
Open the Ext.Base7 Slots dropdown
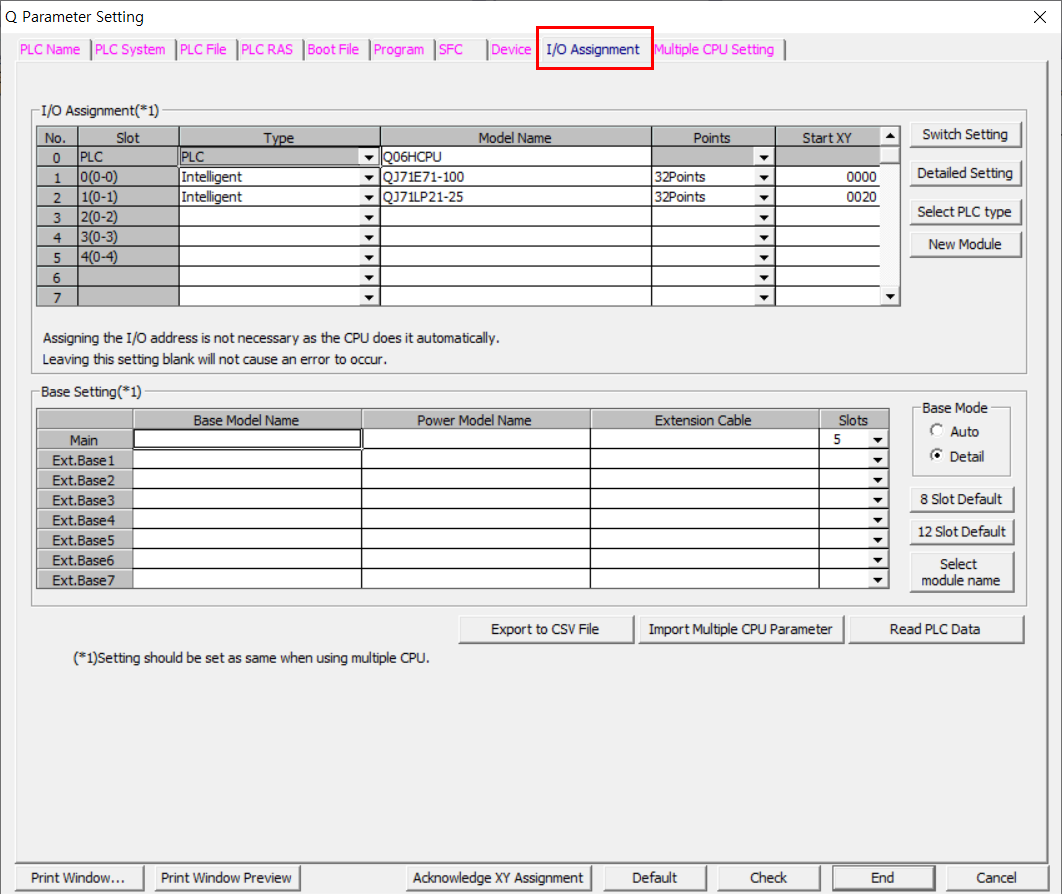click(x=878, y=580)
